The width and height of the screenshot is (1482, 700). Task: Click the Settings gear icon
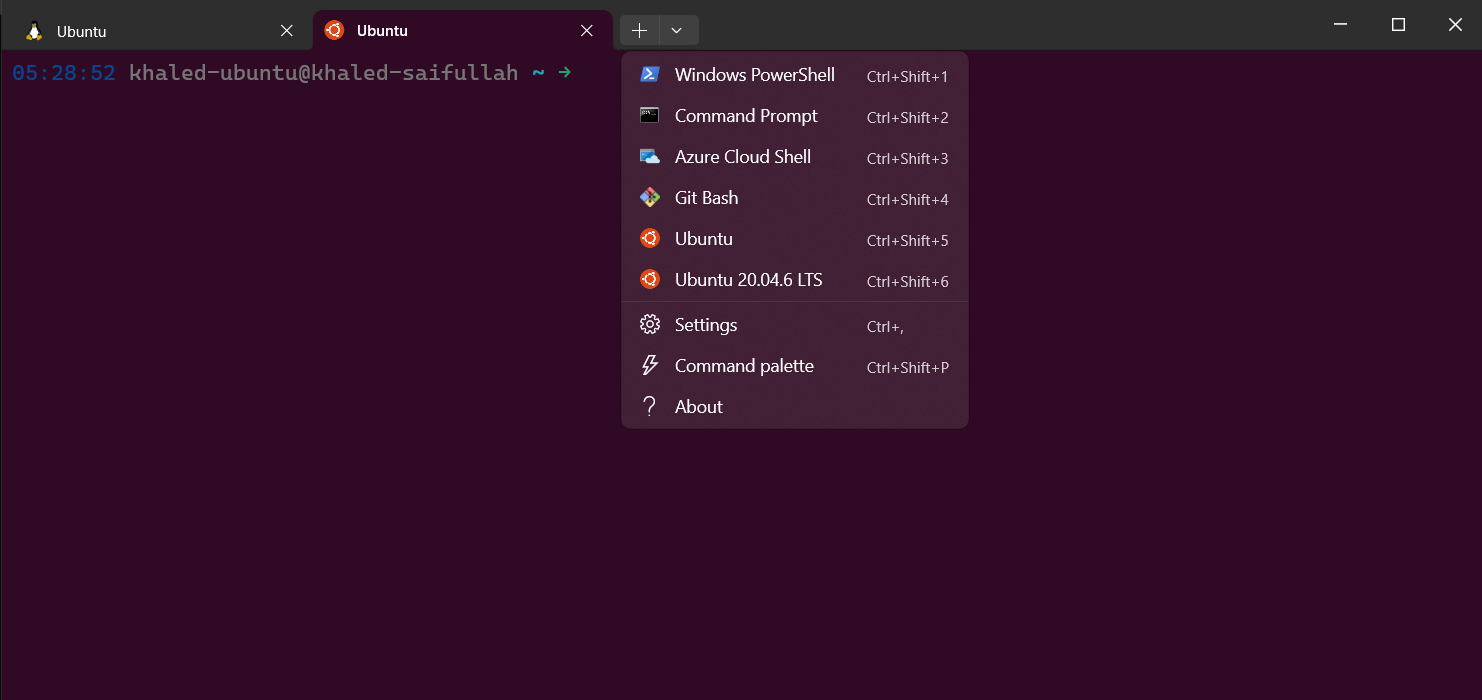[650, 325]
